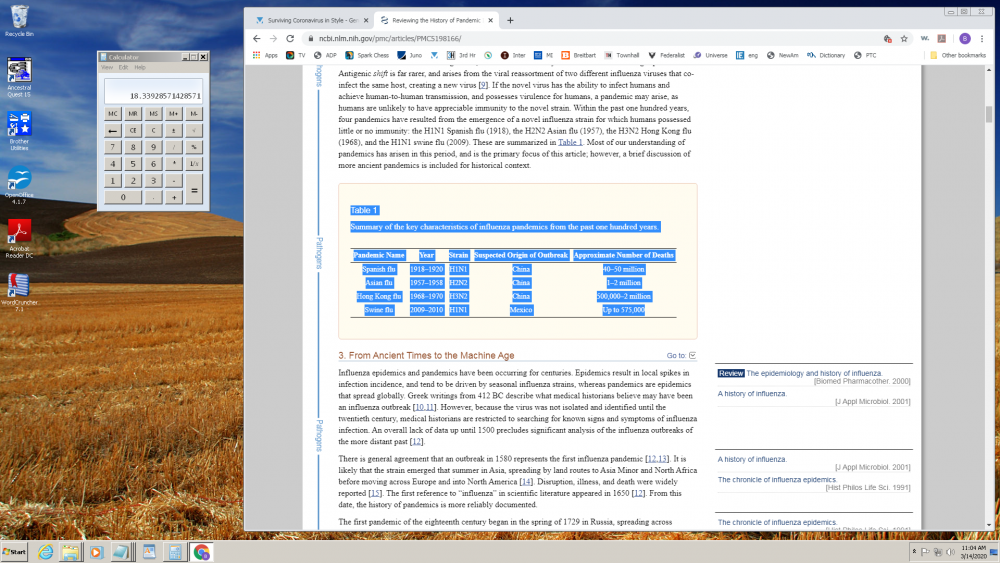Click the percent button in Calculator
Screen dimensions: 1000x563
194,147
